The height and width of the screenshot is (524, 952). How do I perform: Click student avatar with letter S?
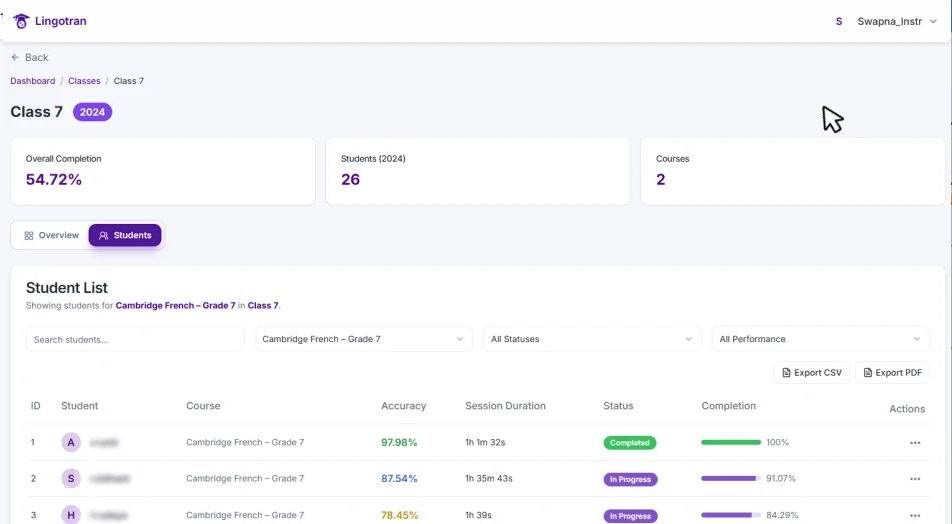(71, 479)
